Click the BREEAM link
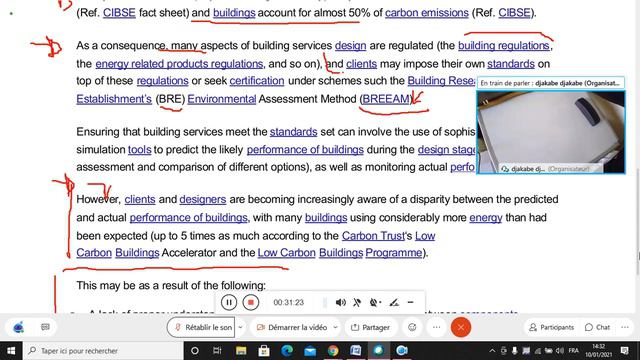The width and height of the screenshot is (640, 360). pos(386,99)
